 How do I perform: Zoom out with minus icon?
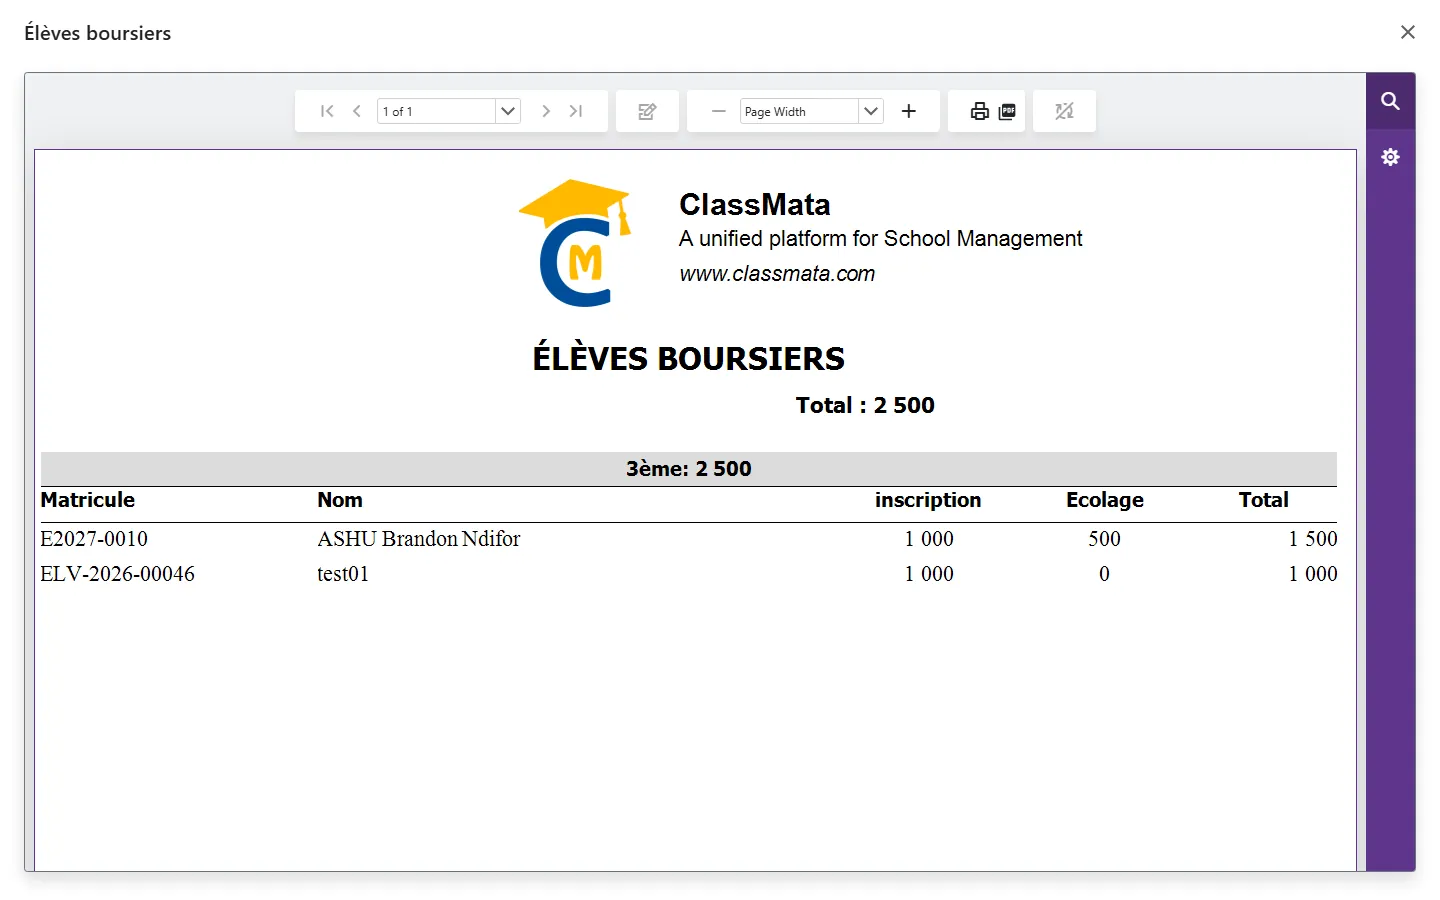tap(718, 111)
